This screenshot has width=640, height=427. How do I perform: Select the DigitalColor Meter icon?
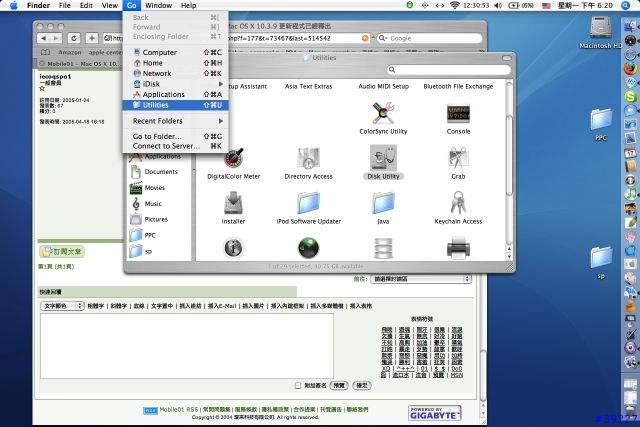[x=233, y=158]
